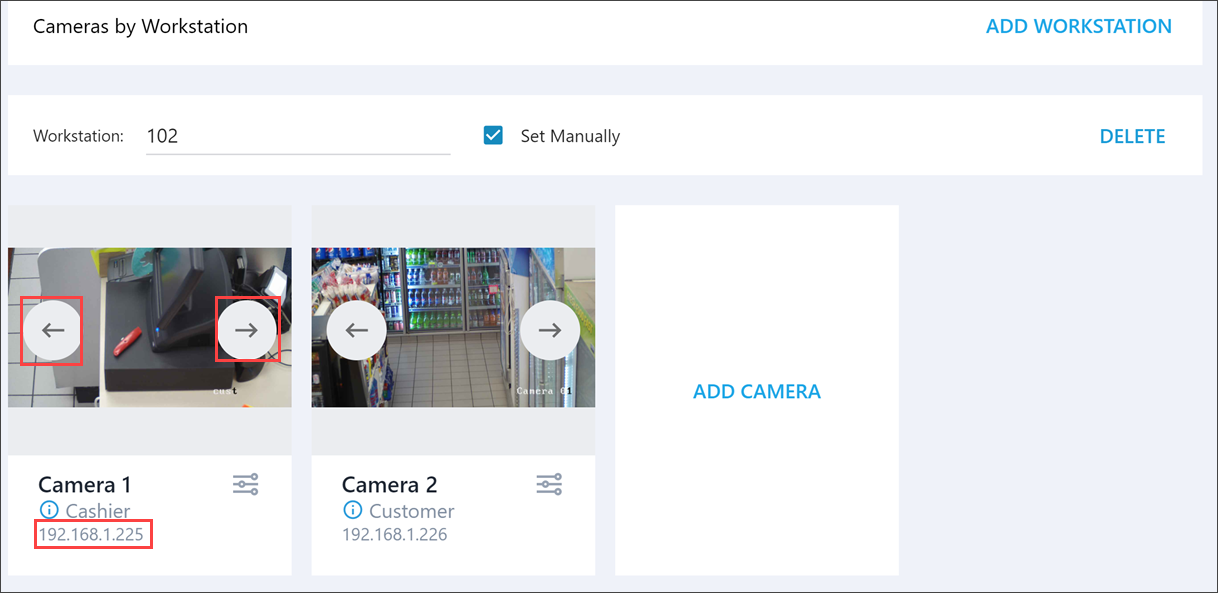Viewport: 1218px width, 593px height.
Task: Focus the Workstation number input field
Action: point(297,136)
